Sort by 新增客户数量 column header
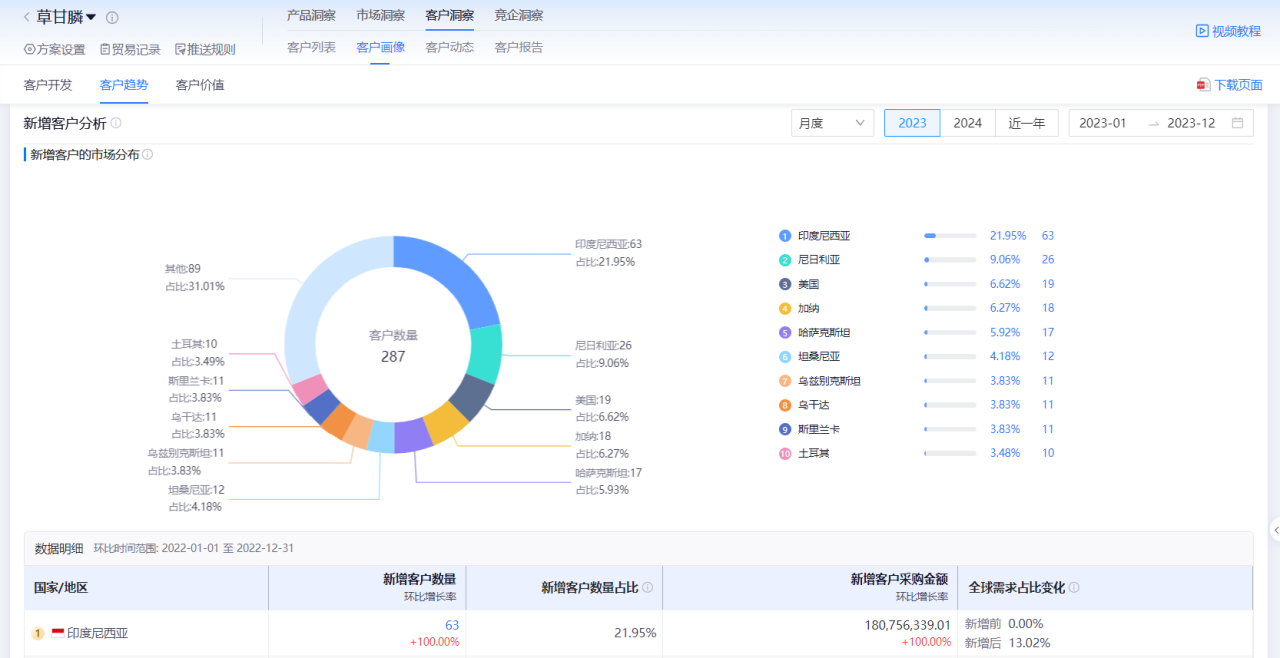1280x658 pixels. pos(419,579)
